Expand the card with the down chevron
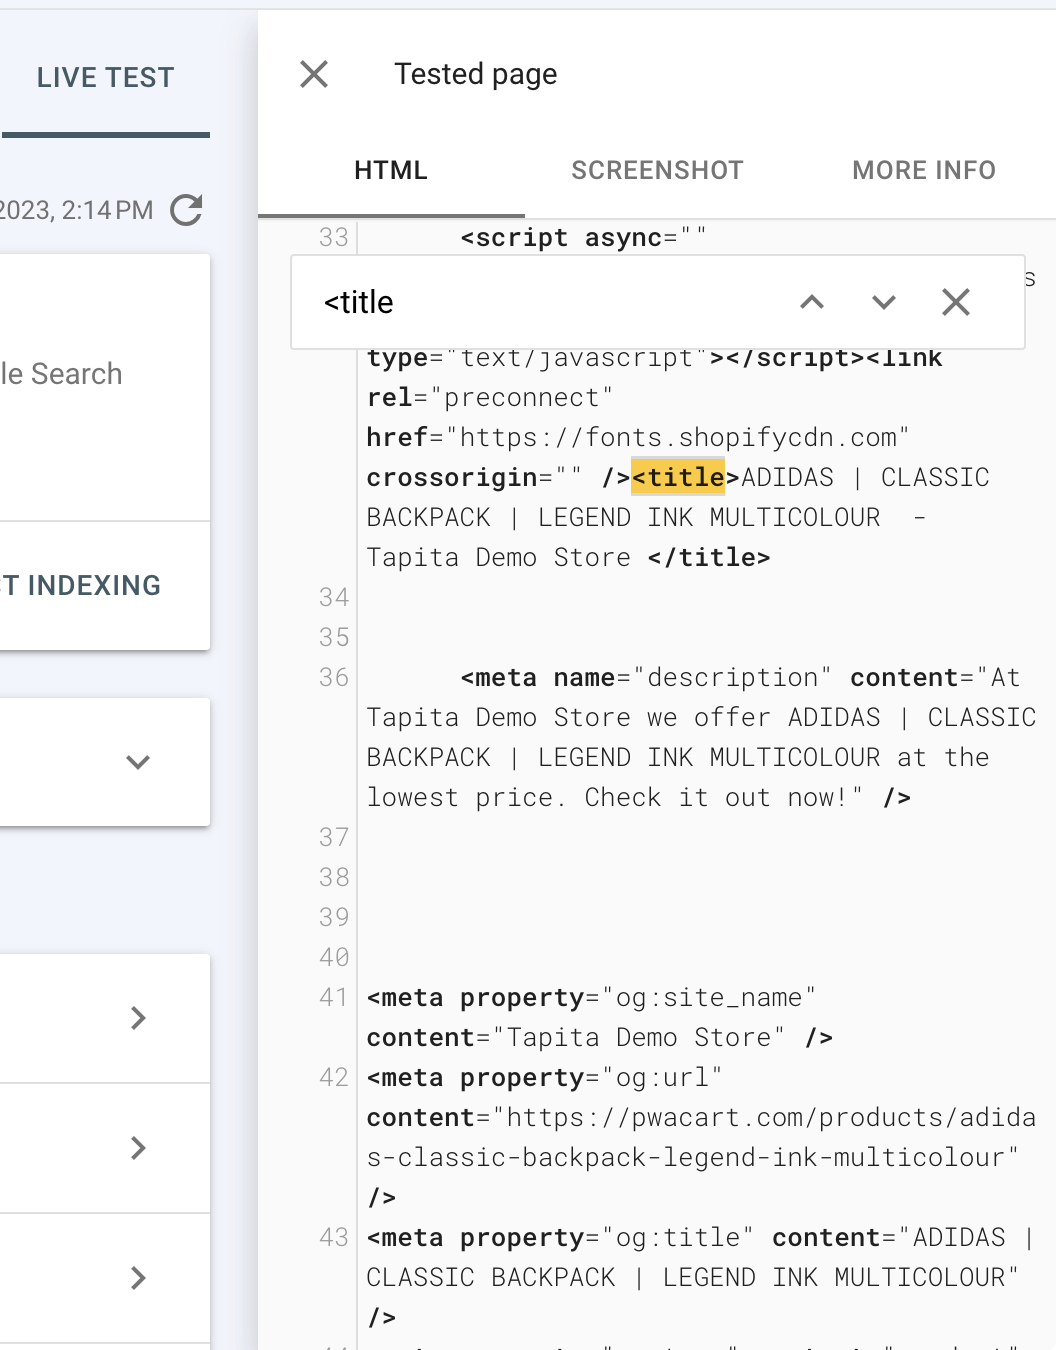Image resolution: width=1056 pixels, height=1350 pixels. (138, 762)
